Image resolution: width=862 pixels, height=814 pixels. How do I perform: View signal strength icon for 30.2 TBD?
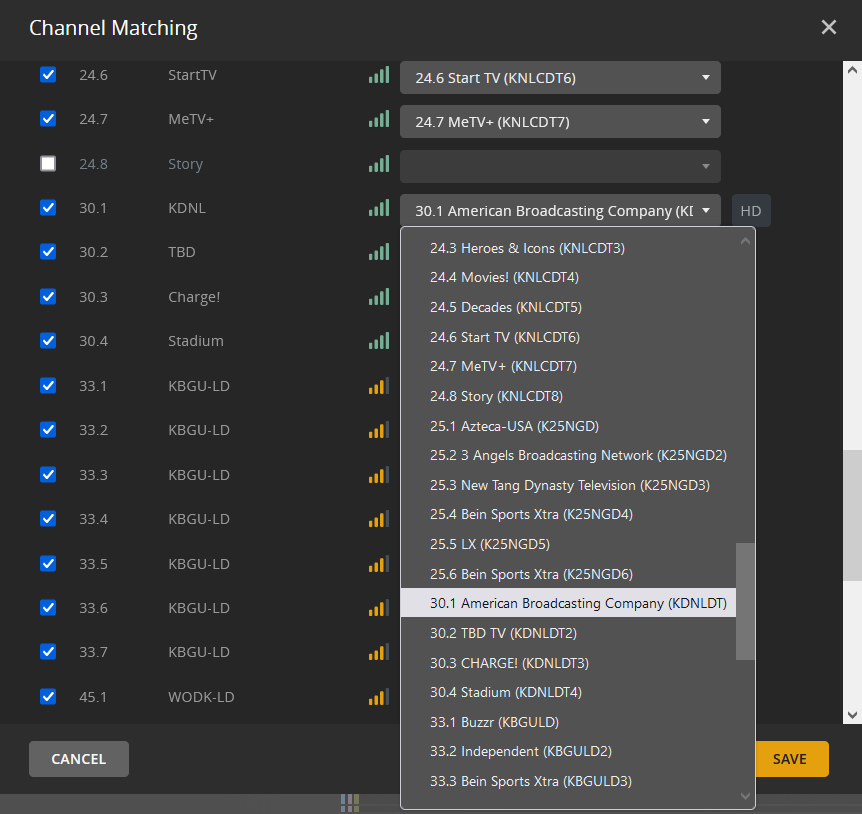379,252
